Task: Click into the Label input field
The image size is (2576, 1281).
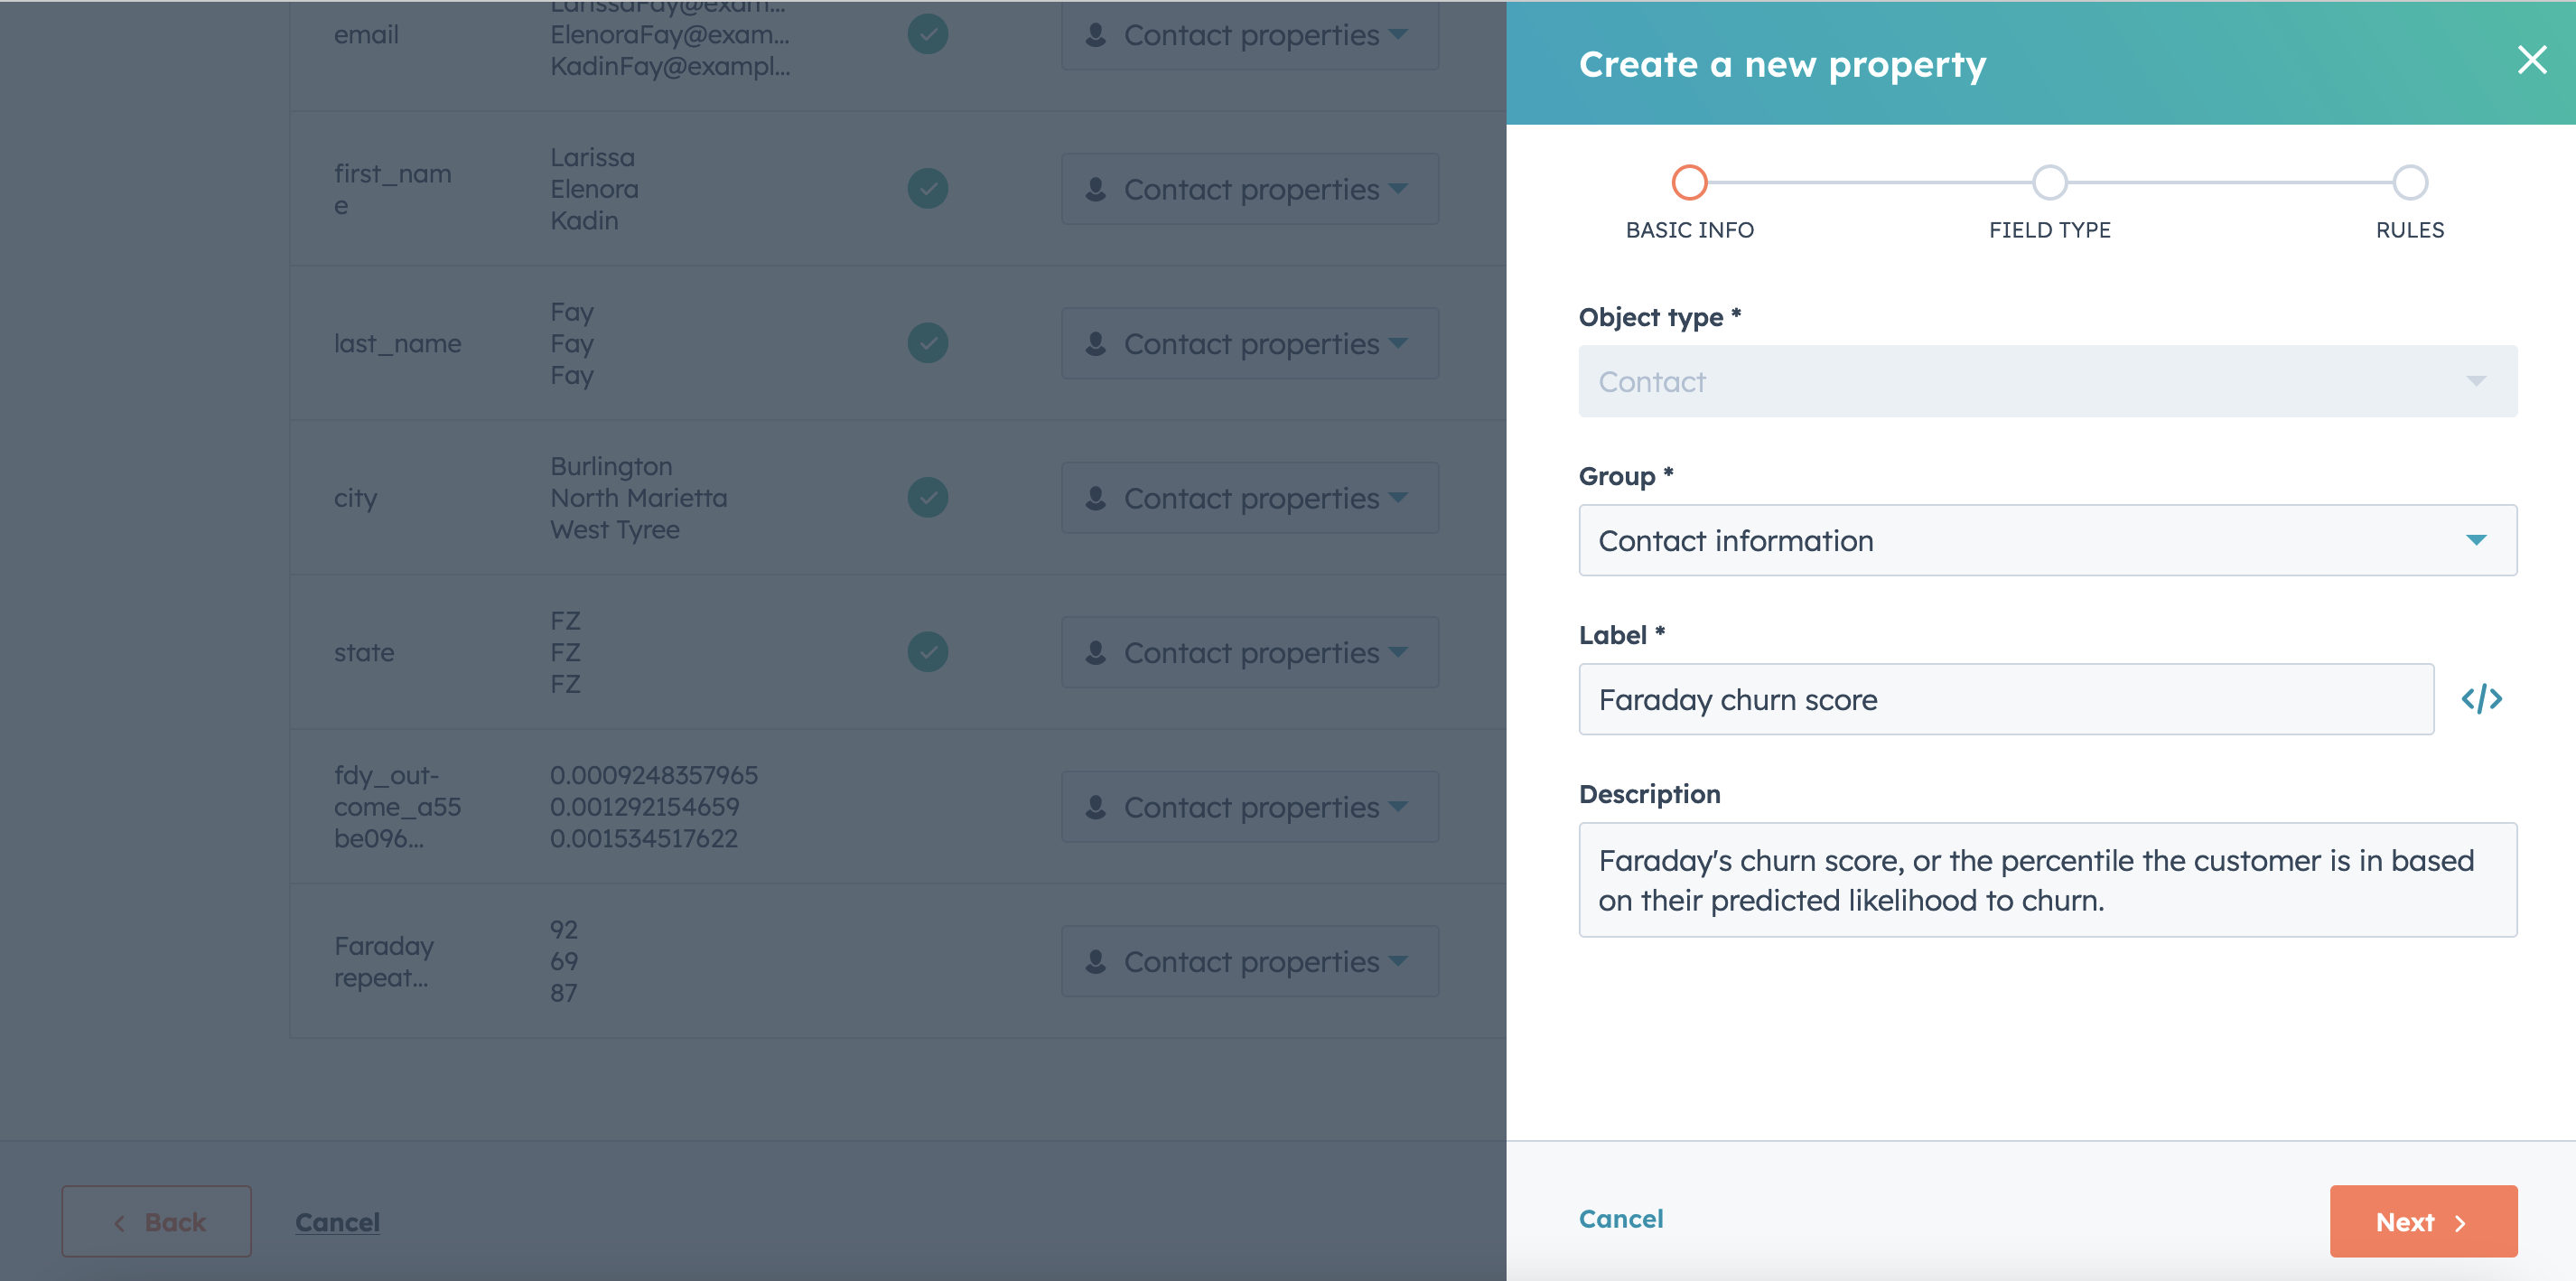Action: [2006, 699]
